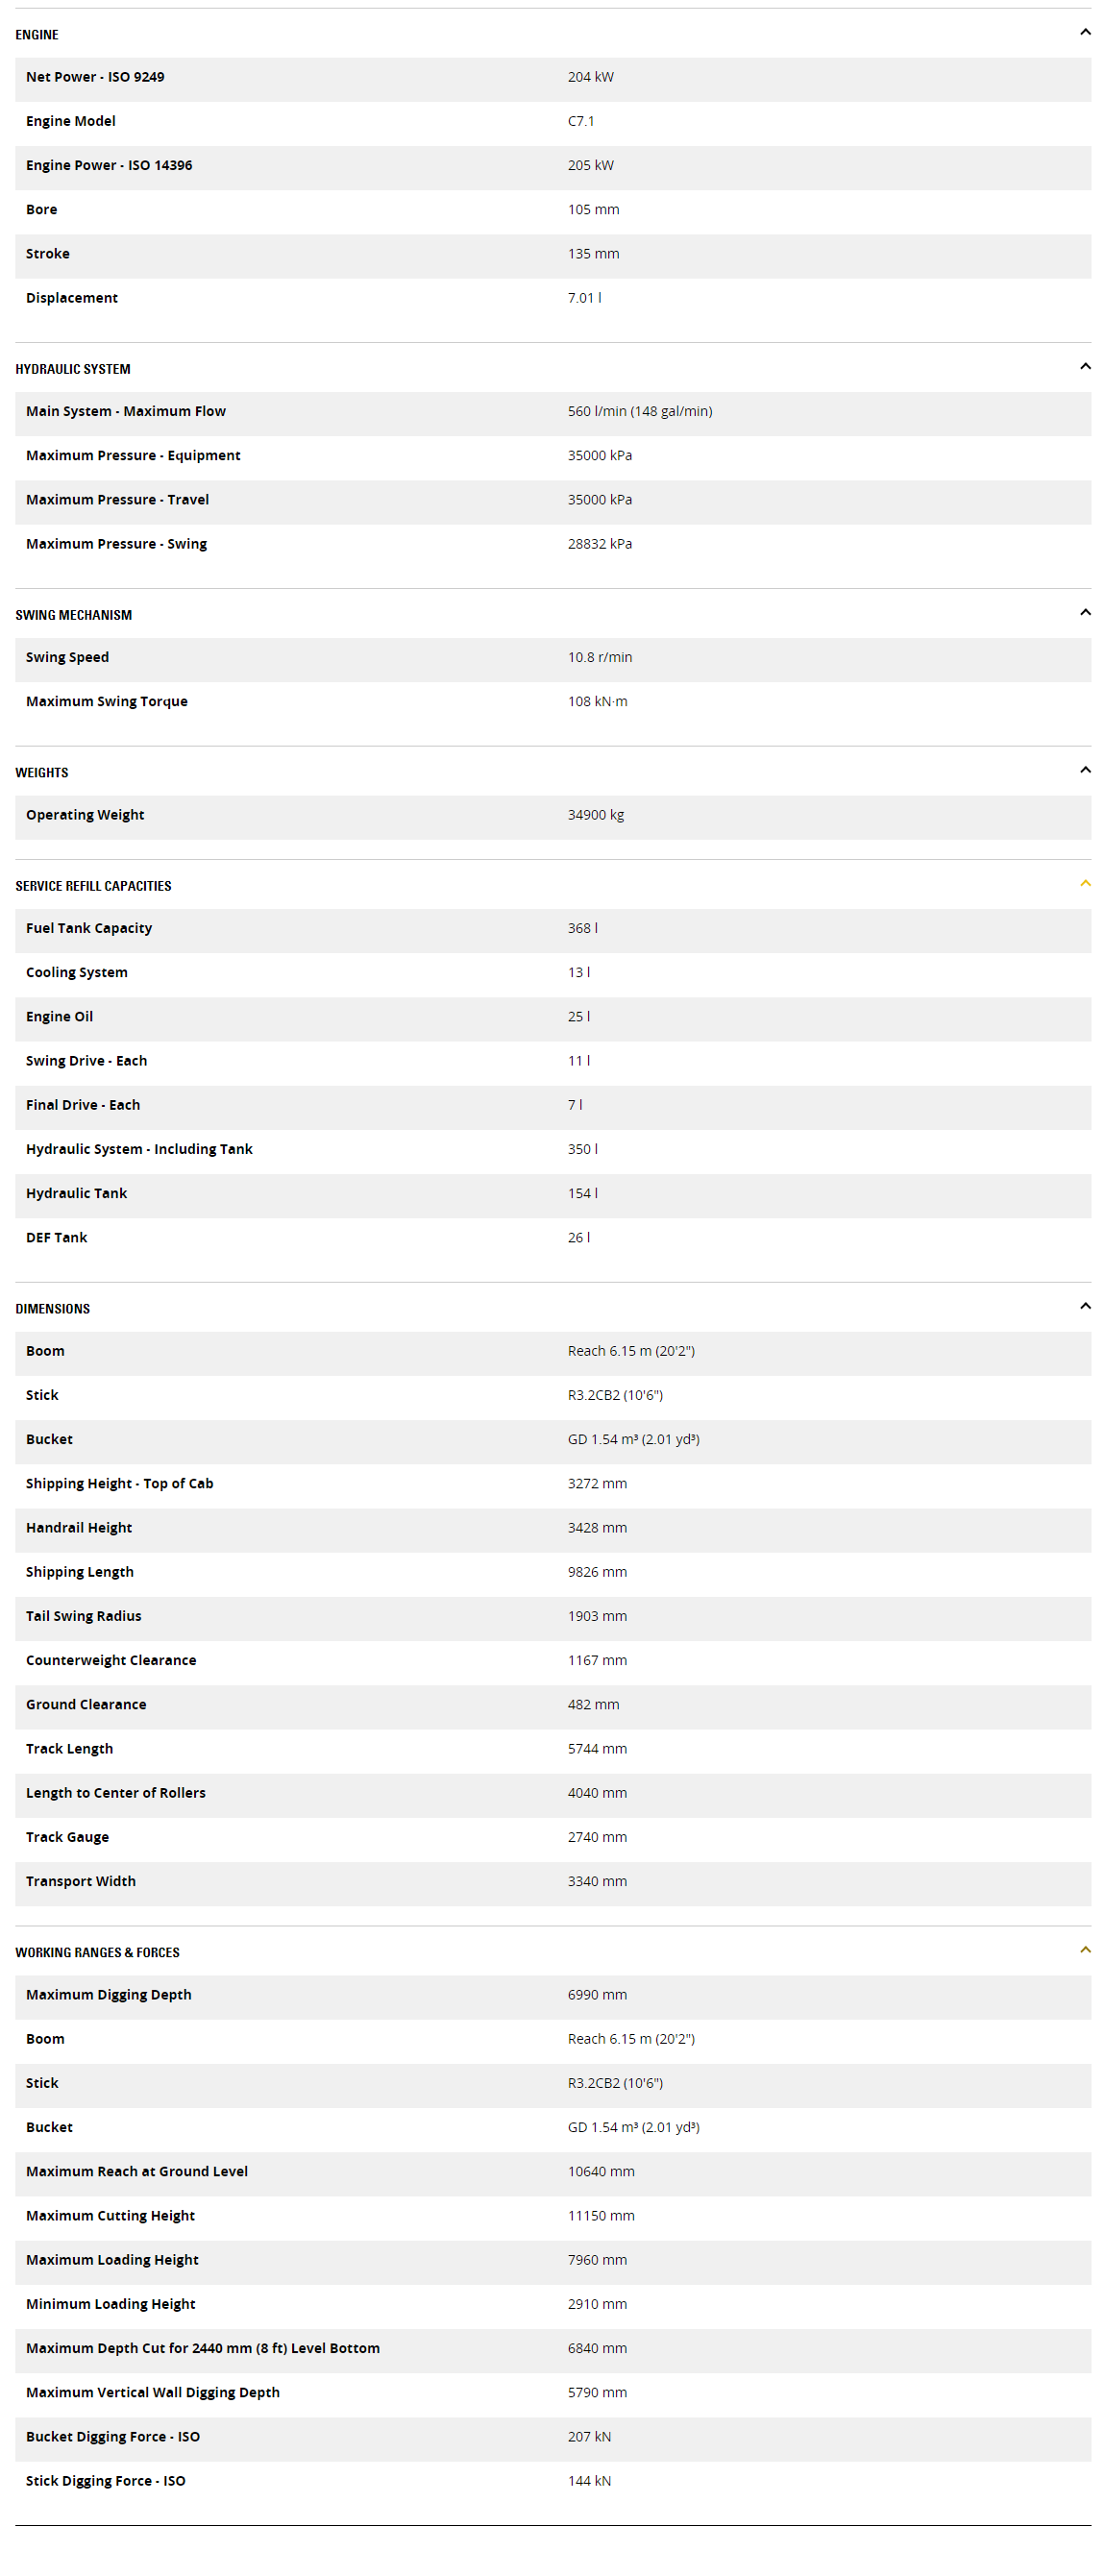
Task: Select the Main System - Maximum Flow row
Action: 553,413
